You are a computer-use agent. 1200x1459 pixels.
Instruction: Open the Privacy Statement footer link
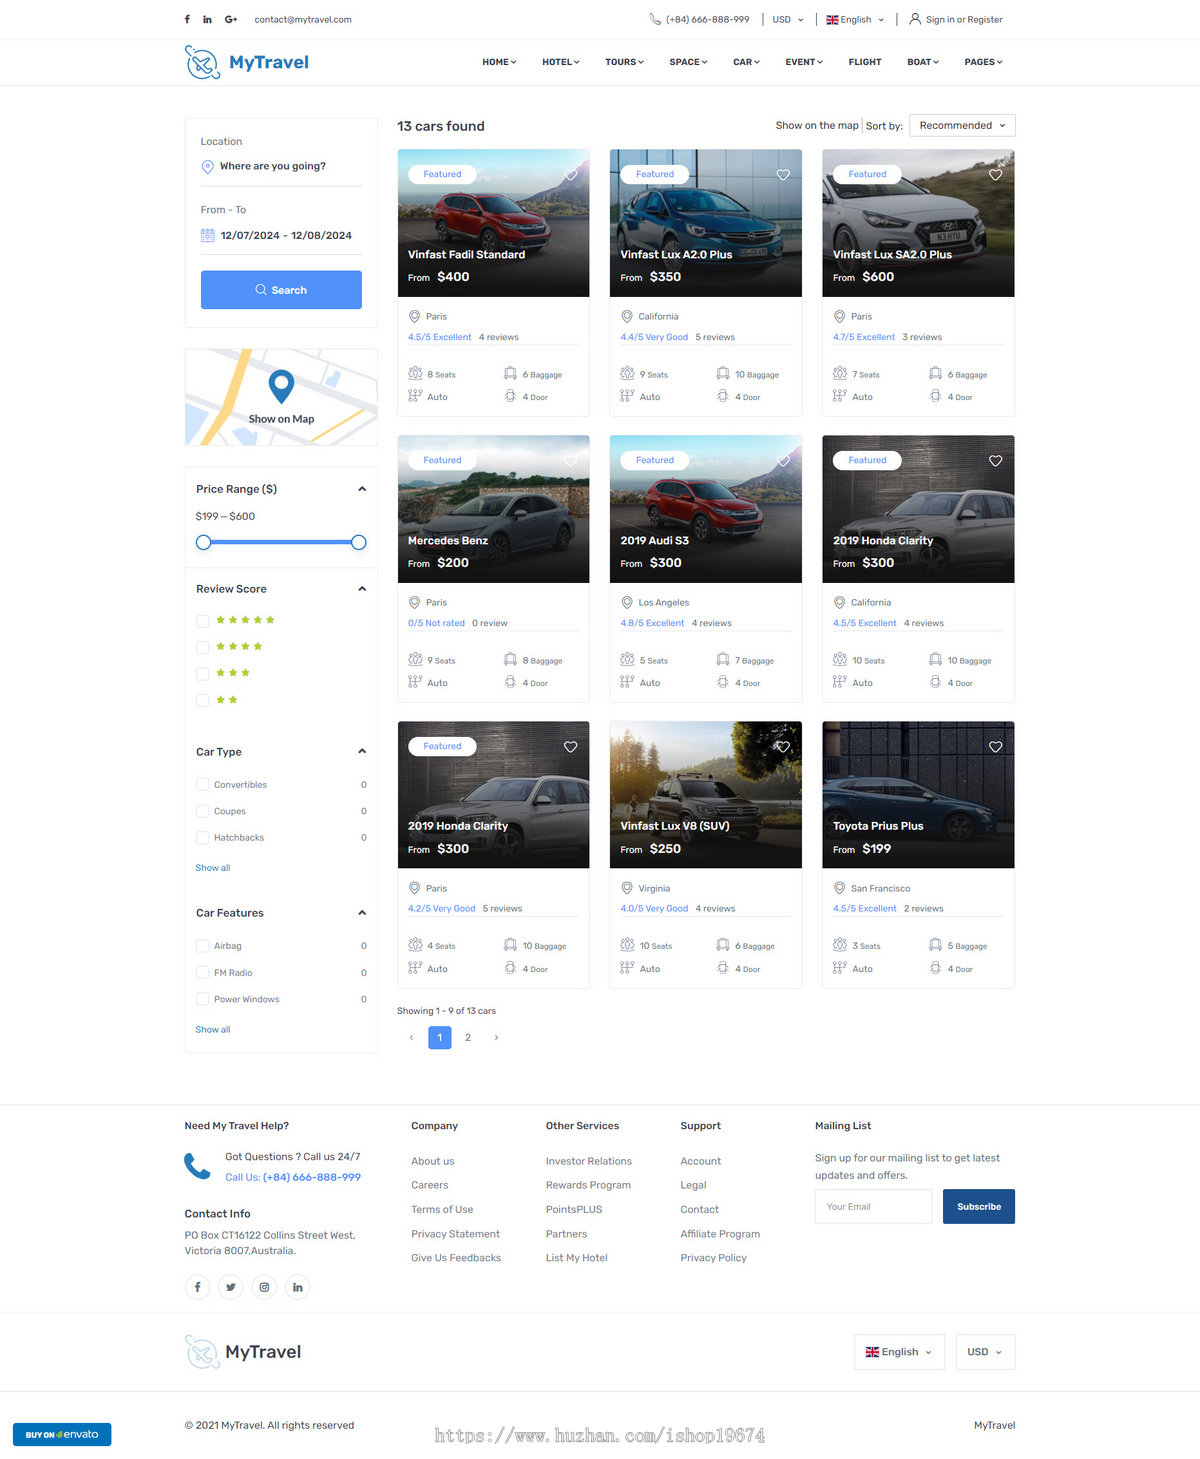click(x=455, y=1234)
